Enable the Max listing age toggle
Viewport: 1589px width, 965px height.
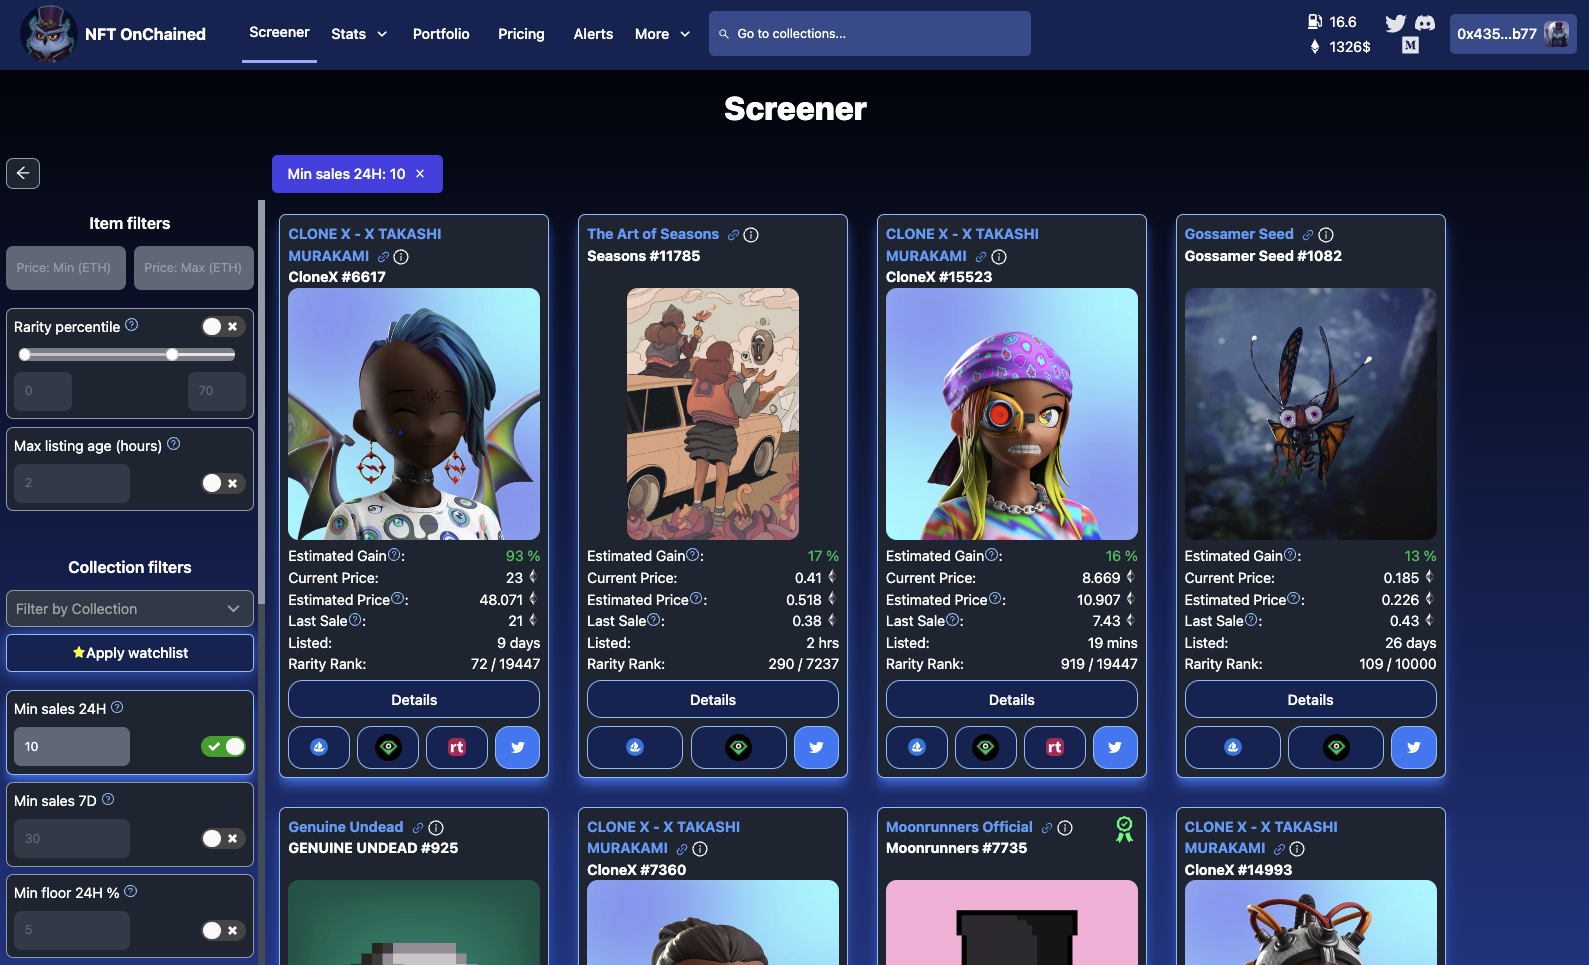[223, 483]
